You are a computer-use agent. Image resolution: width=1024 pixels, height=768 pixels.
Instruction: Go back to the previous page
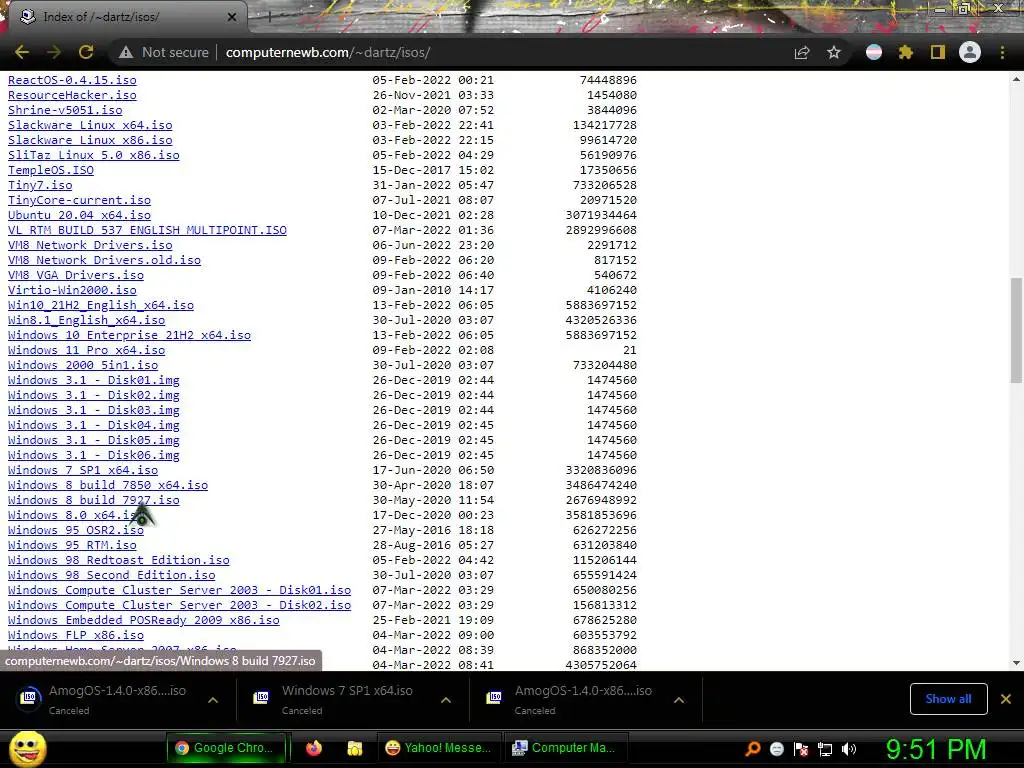tap(22, 52)
